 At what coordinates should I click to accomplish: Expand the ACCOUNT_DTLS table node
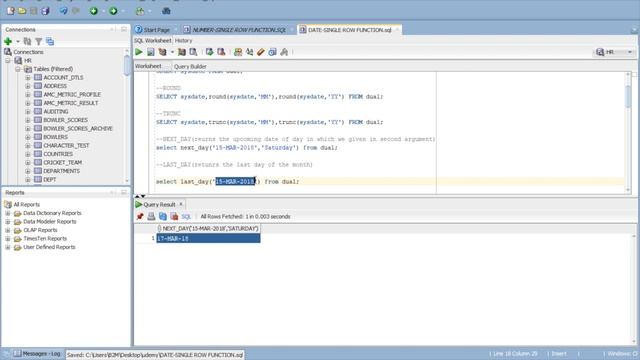click(28, 78)
